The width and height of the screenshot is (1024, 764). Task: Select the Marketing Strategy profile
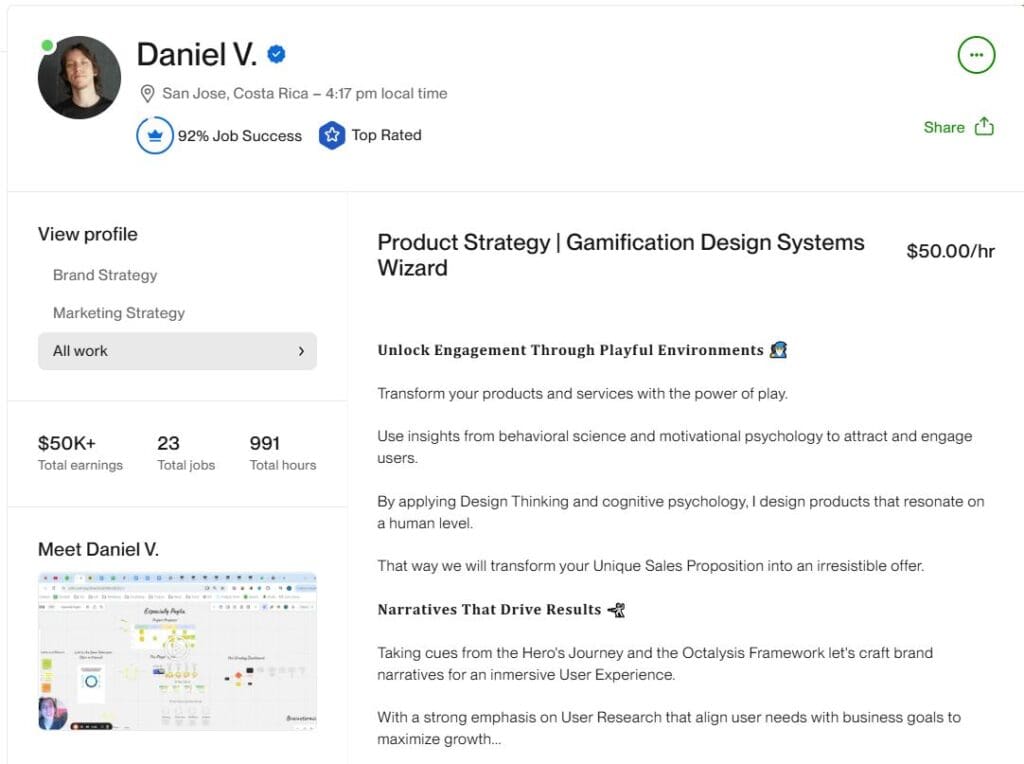coord(119,313)
